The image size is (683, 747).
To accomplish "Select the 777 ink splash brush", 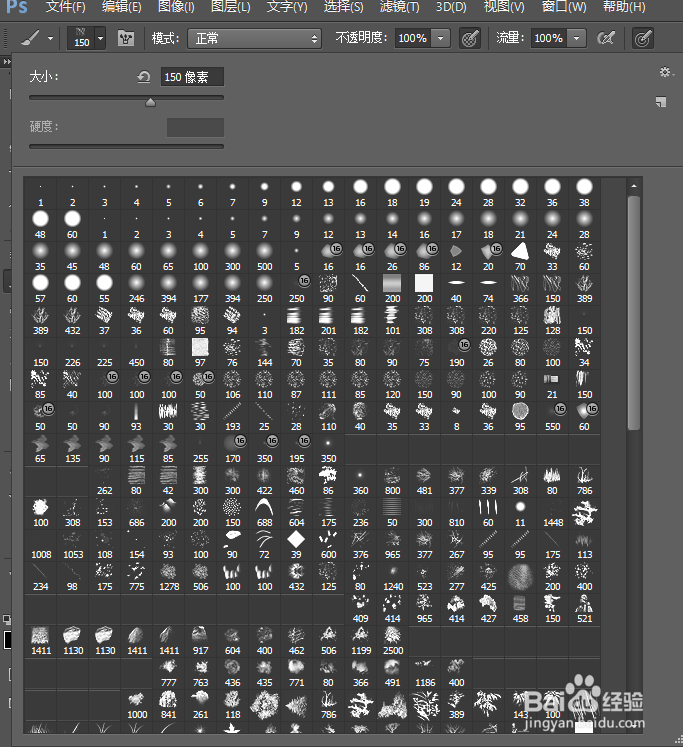I will [169, 673].
